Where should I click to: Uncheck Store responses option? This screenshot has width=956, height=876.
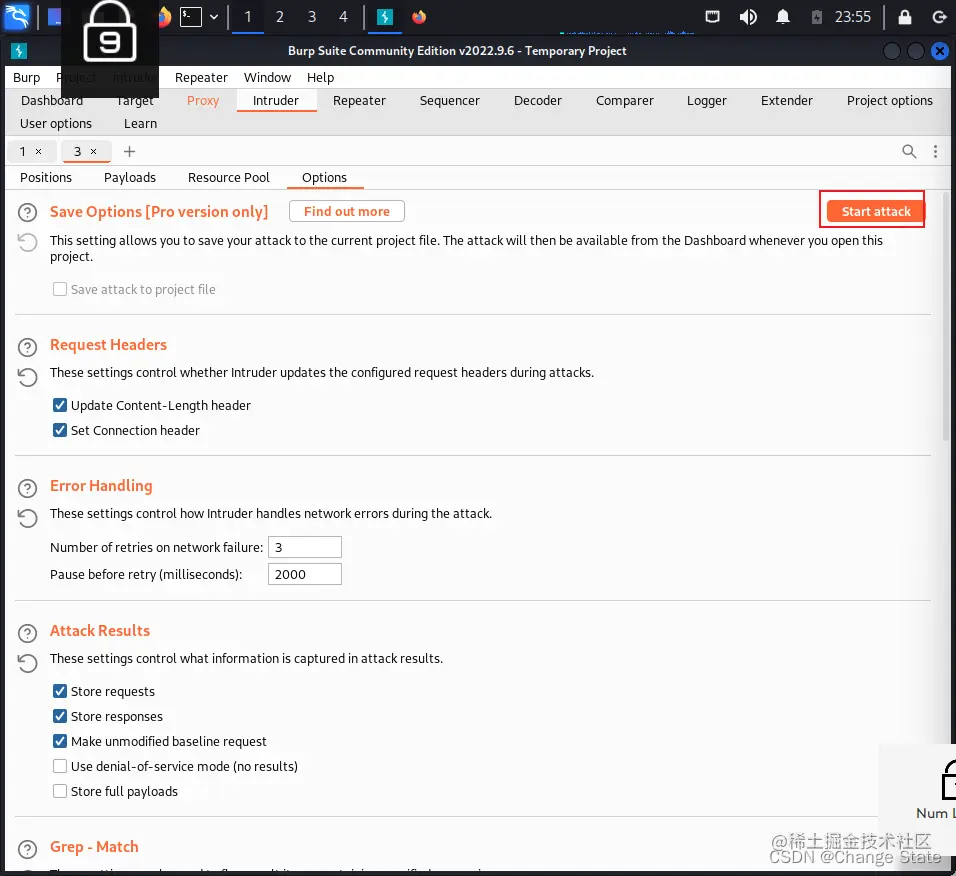coord(60,716)
